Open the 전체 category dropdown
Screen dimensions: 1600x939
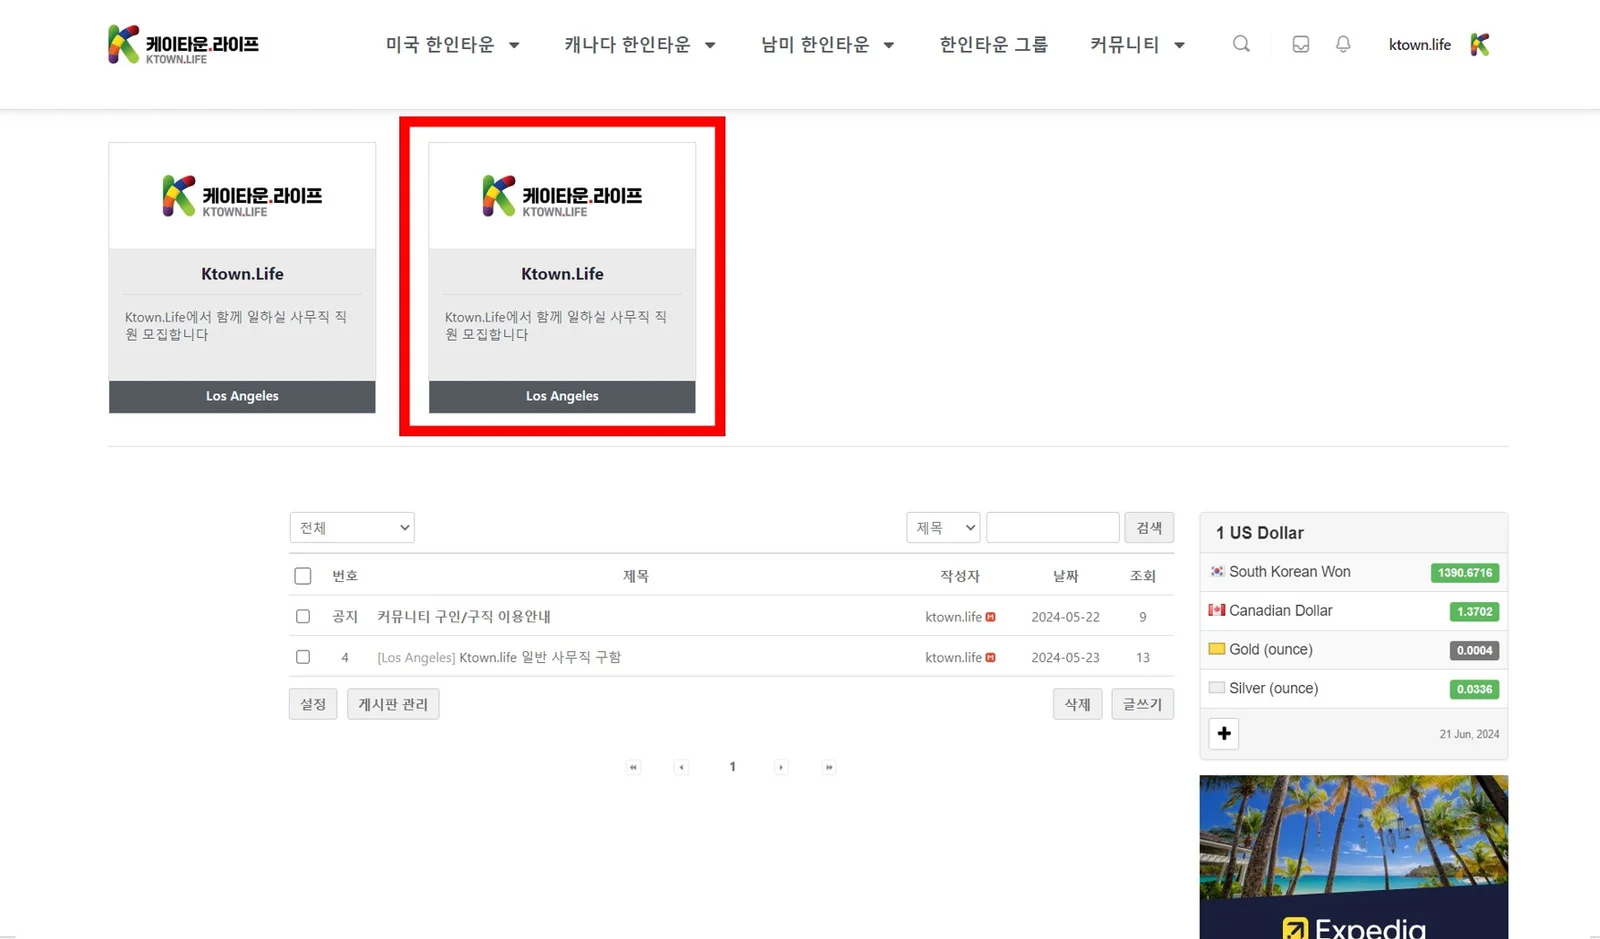[x=352, y=528]
